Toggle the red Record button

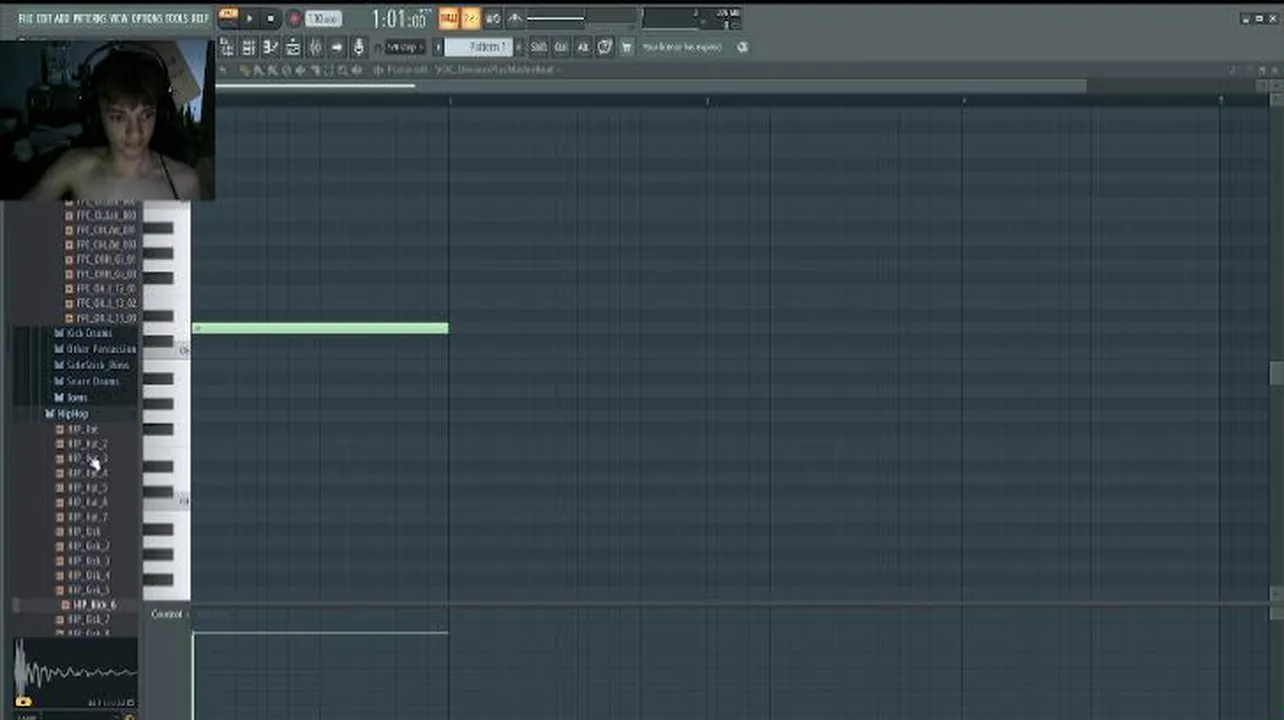tap(294, 18)
